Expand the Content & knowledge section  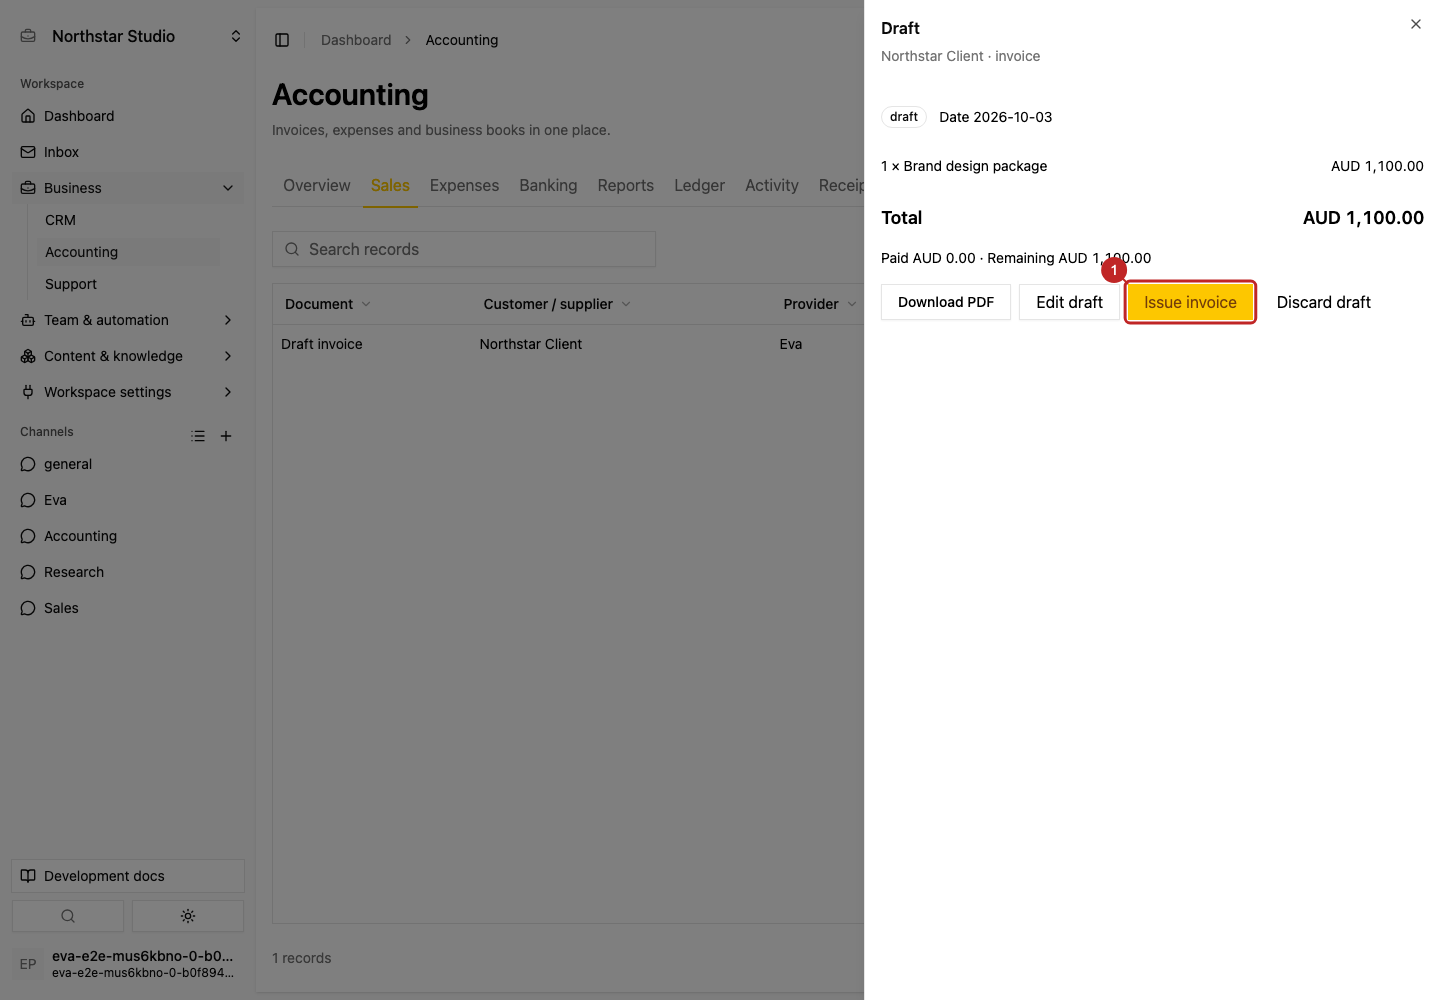click(228, 356)
